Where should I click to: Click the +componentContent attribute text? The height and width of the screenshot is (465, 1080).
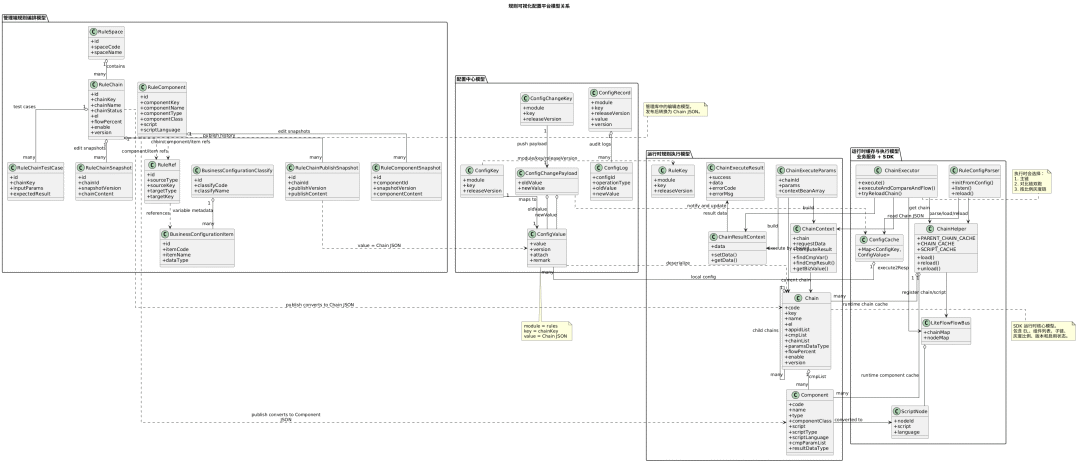click(x=398, y=194)
